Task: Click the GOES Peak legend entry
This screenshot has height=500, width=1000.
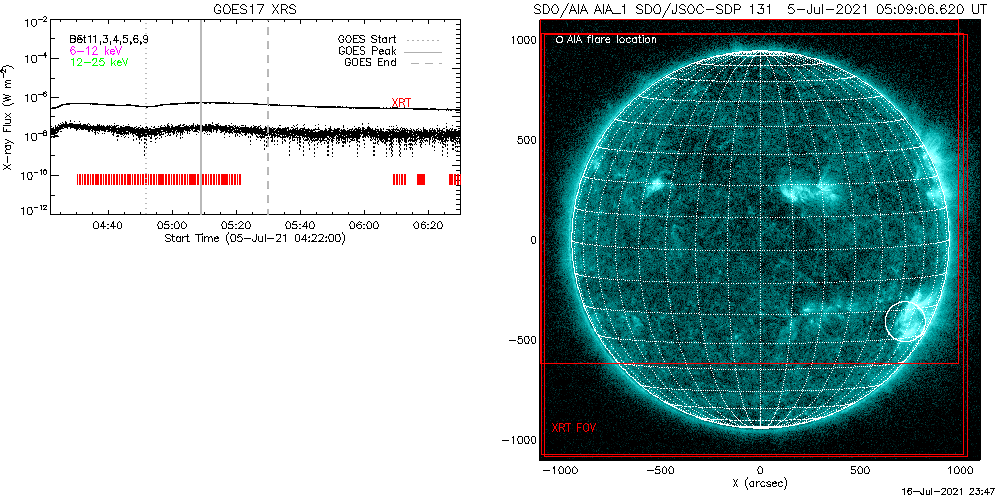Action: tap(390, 50)
